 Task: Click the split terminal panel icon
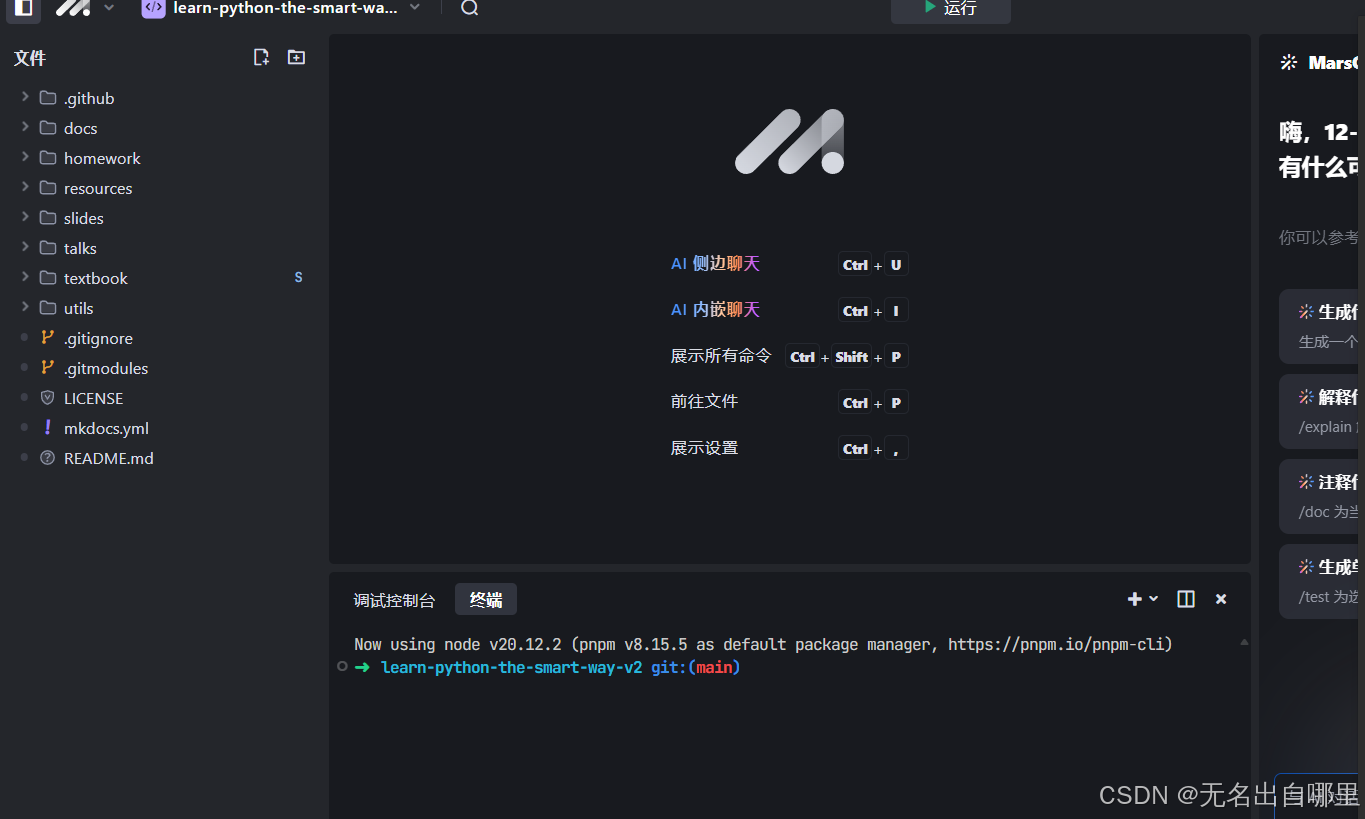(1185, 598)
